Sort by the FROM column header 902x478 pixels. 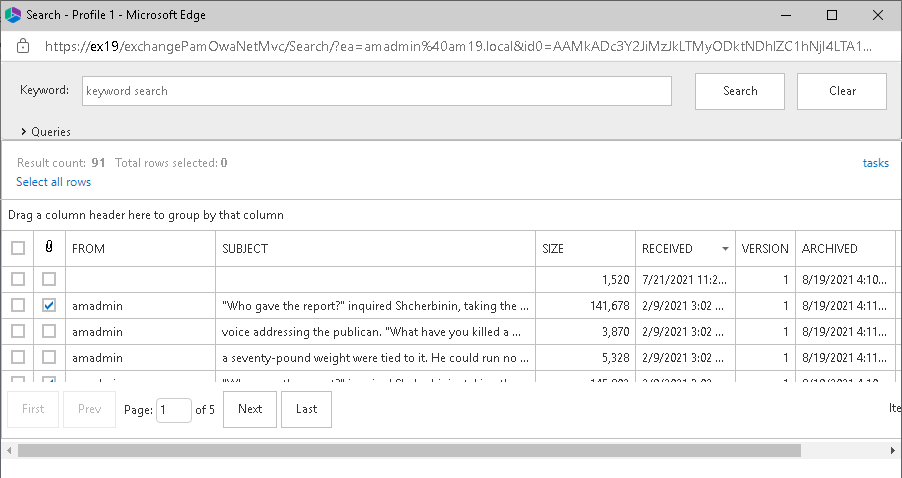(x=140, y=249)
